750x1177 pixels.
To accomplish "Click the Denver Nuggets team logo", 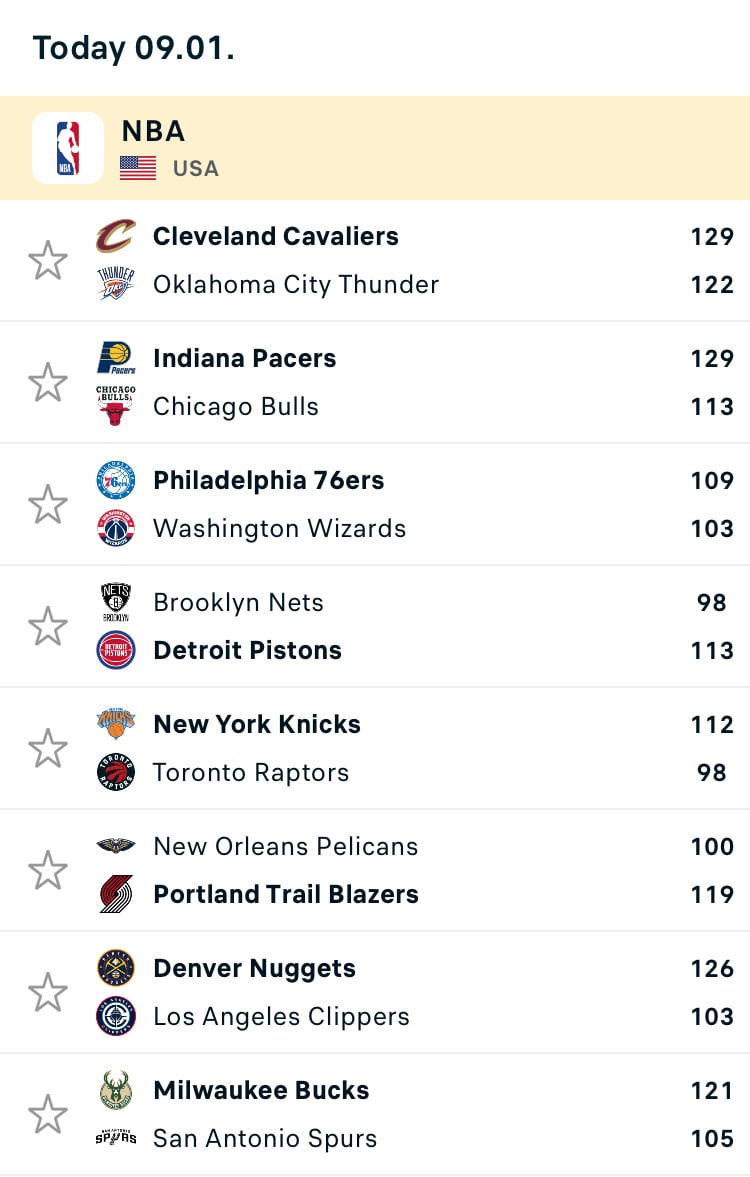I will point(116,968).
